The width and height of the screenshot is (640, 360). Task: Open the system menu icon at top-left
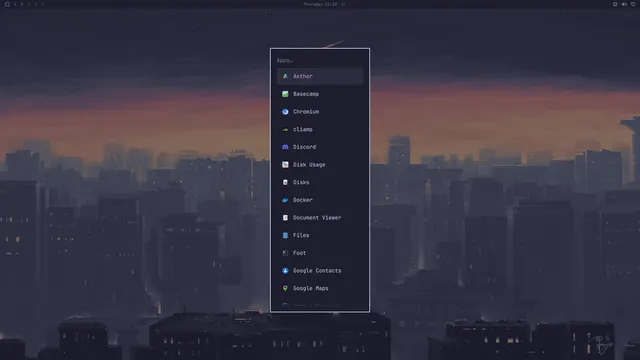pyautogui.click(x=7, y=4)
